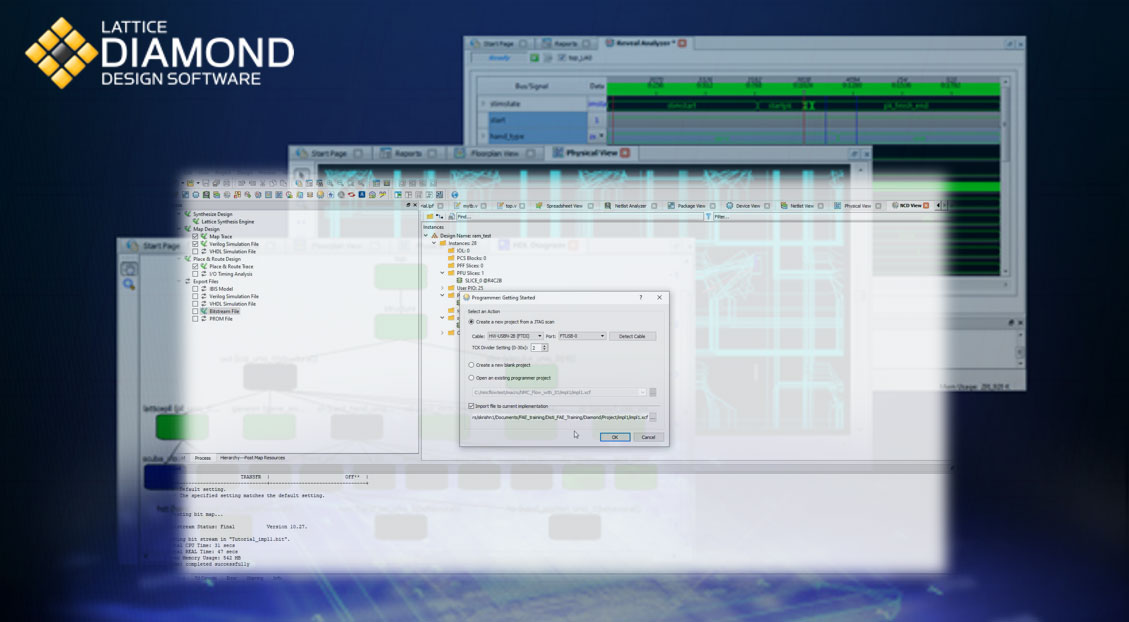Select the PFF Slices: 0 row
Viewport: 1129px width, 622px height.
click(x=465, y=266)
